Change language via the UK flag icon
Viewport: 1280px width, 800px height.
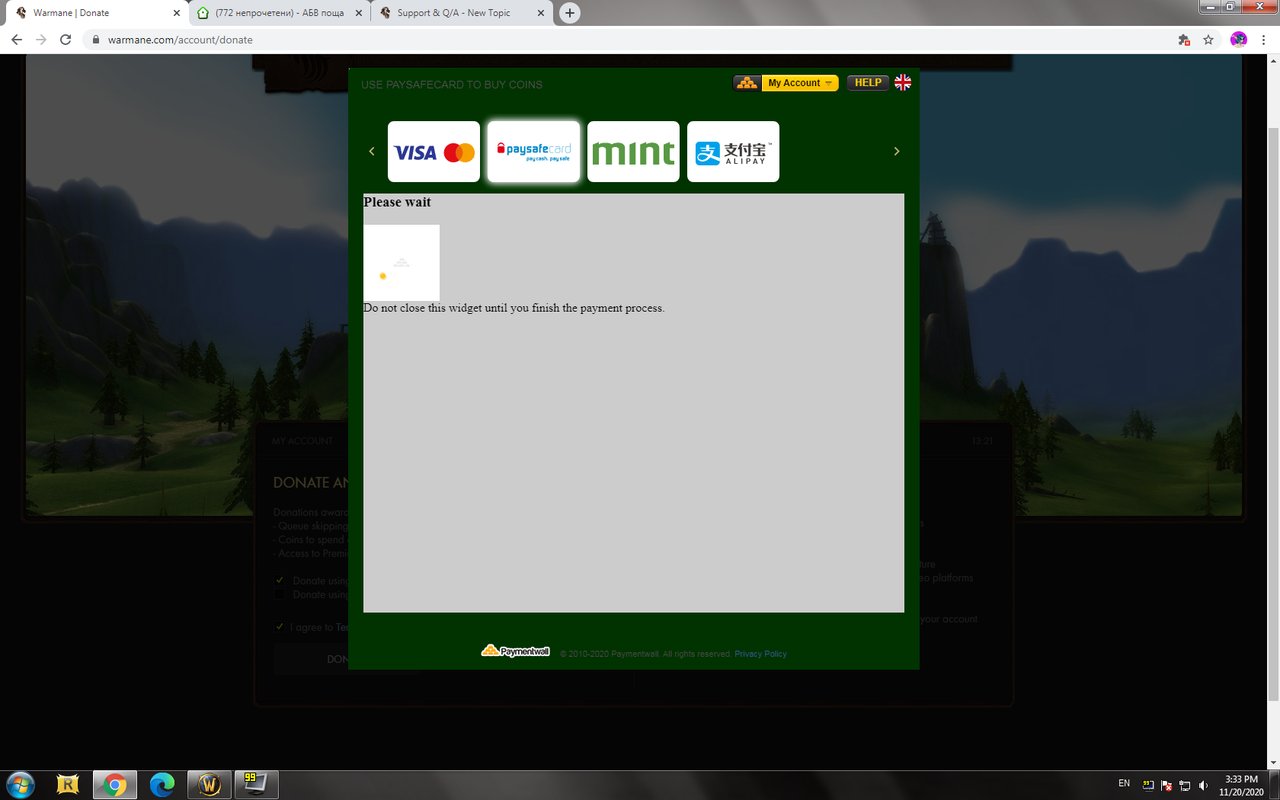click(x=903, y=83)
